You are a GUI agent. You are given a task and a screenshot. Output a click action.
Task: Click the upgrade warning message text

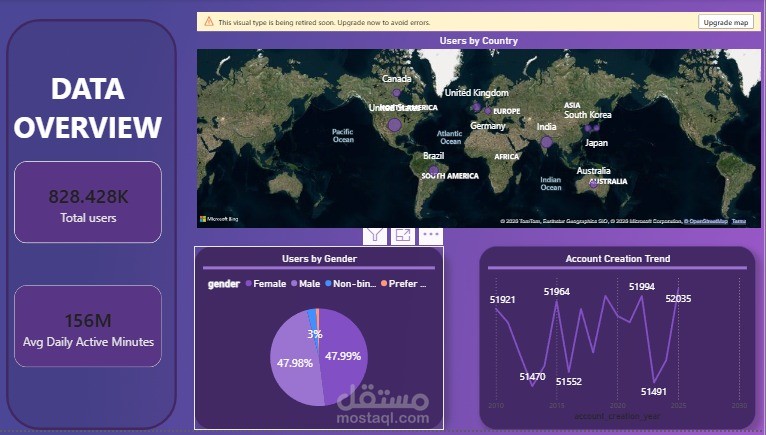click(324, 22)
